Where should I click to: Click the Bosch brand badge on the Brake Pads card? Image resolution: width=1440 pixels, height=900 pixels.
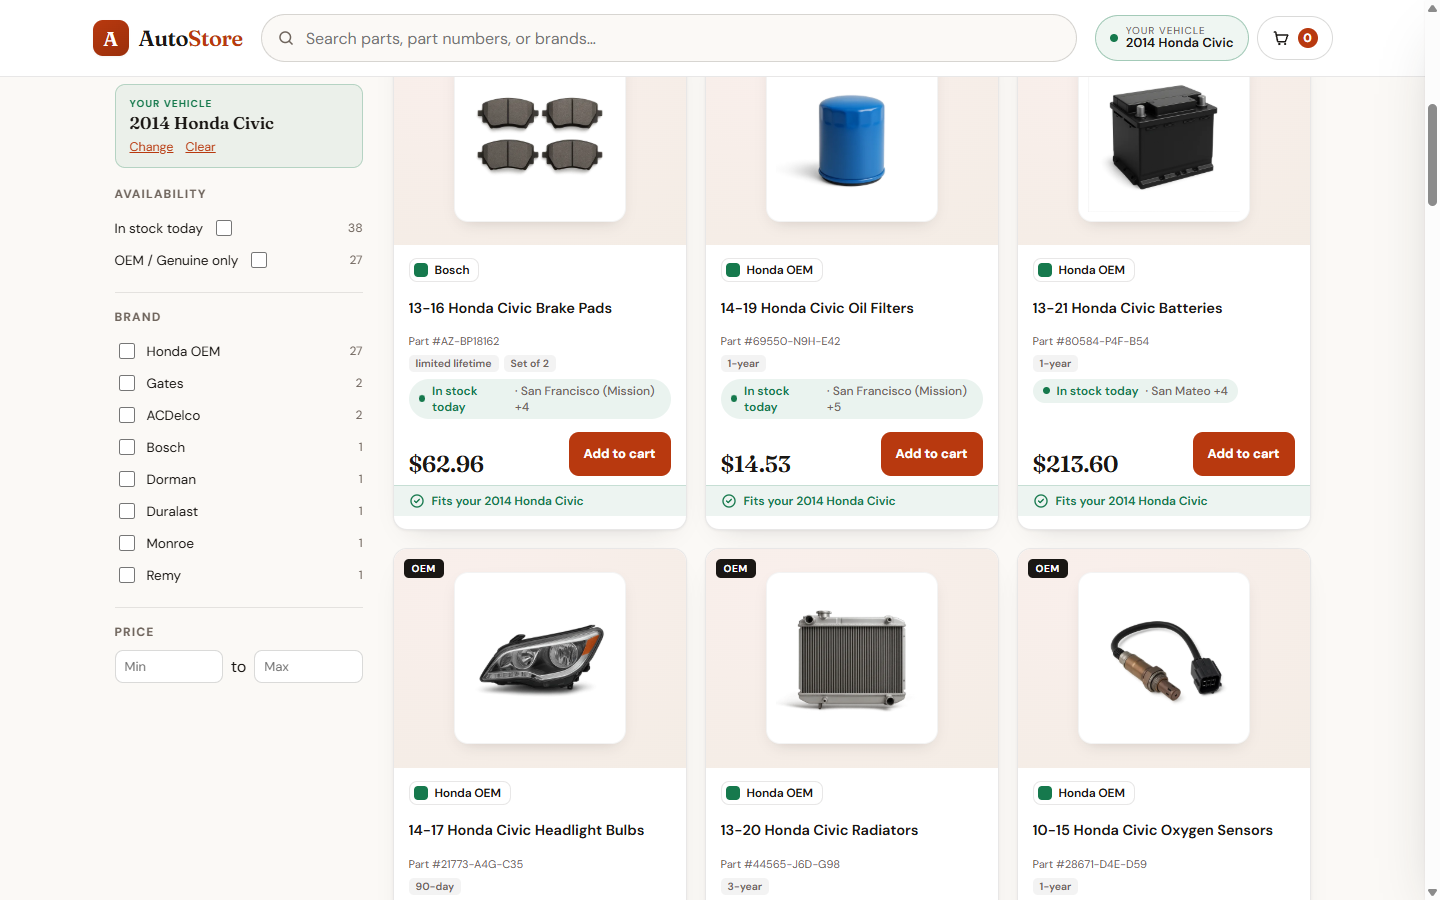(444, 270)
